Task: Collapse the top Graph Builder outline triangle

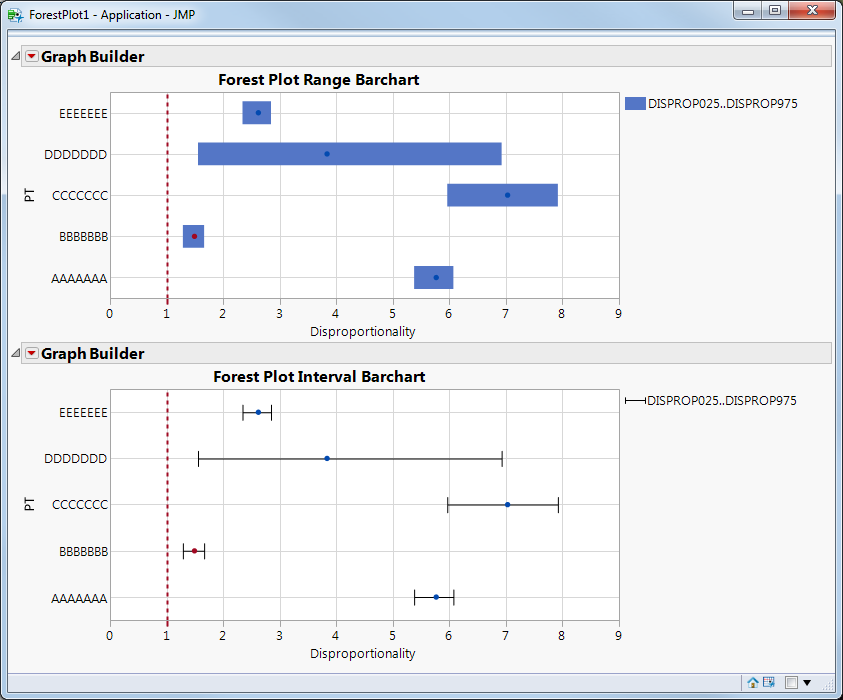Action: point(14,56)
